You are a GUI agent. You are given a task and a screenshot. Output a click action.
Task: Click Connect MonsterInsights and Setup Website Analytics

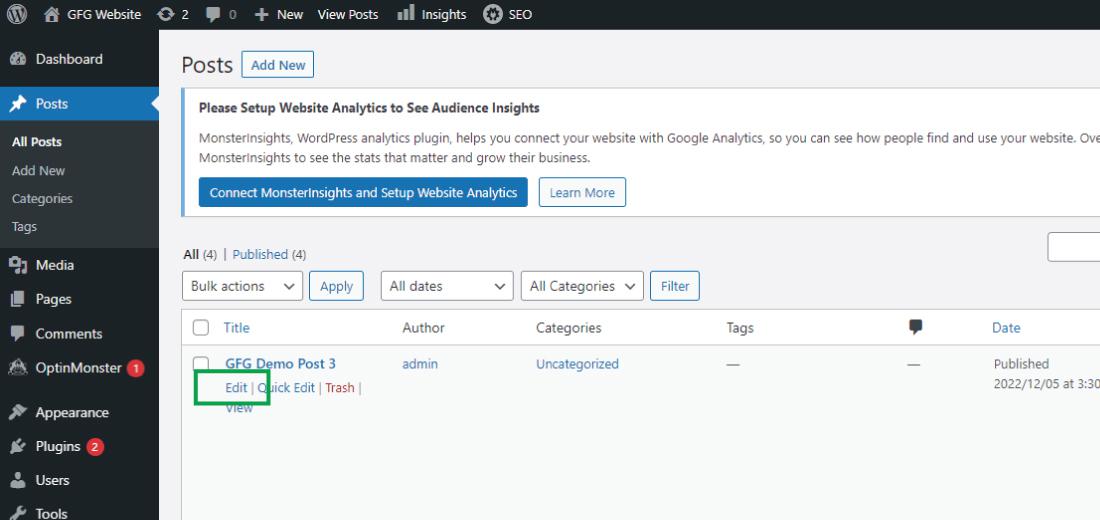(x=363, y=193)
